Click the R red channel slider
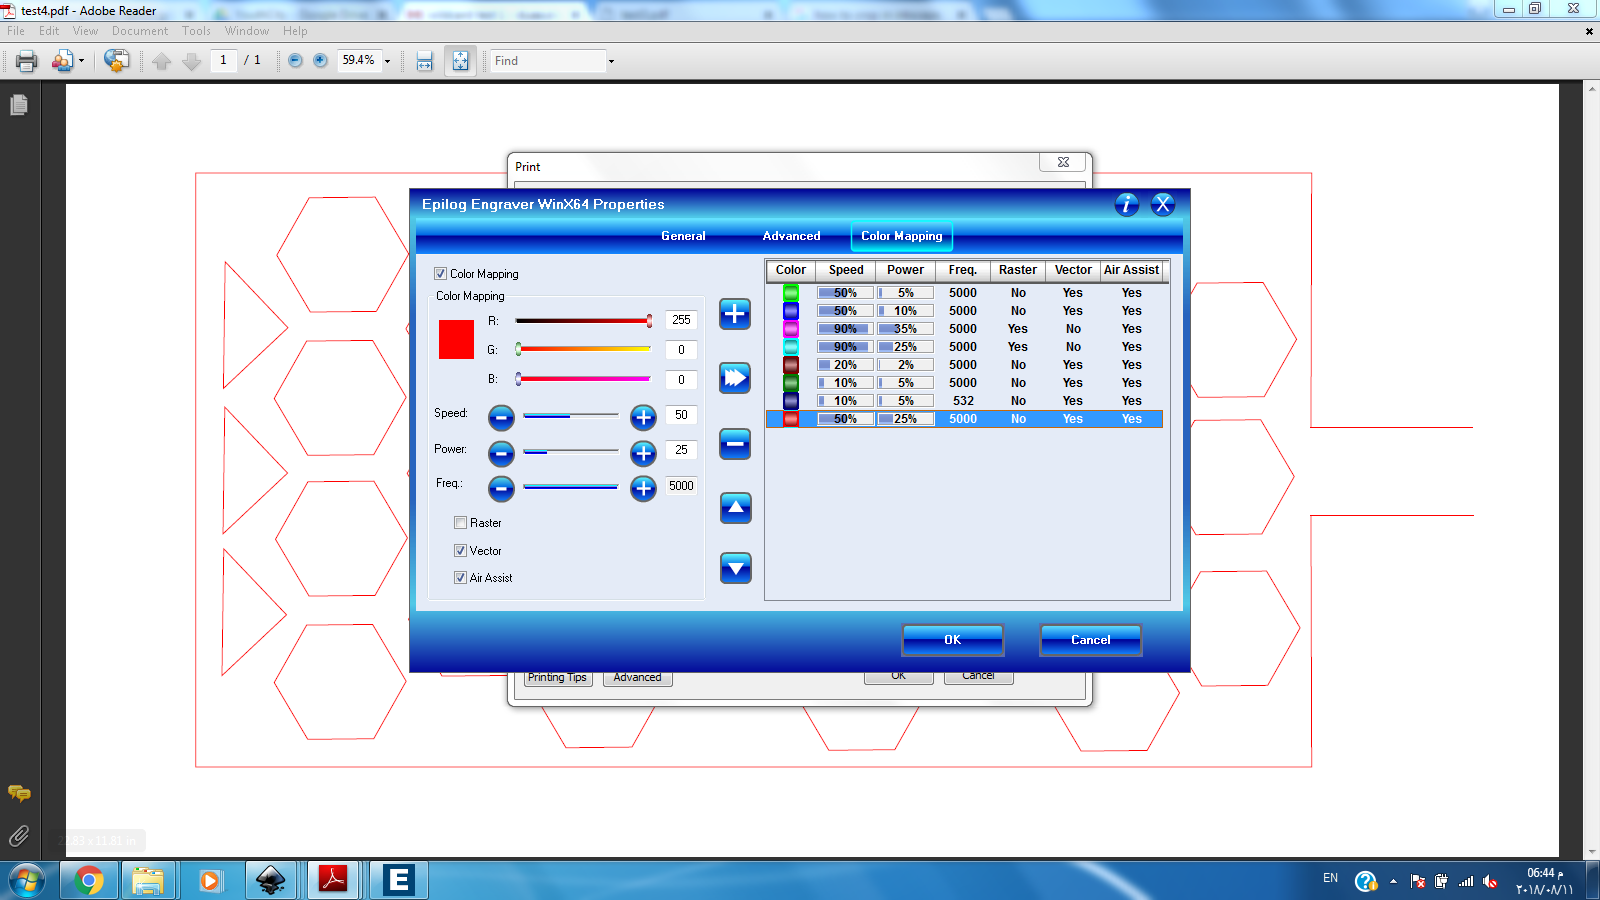 (584, 321)
